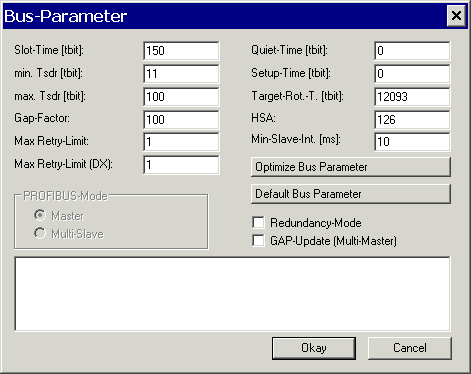Click the HSA field with 126

pyautogui.click(x=412, y=120)
